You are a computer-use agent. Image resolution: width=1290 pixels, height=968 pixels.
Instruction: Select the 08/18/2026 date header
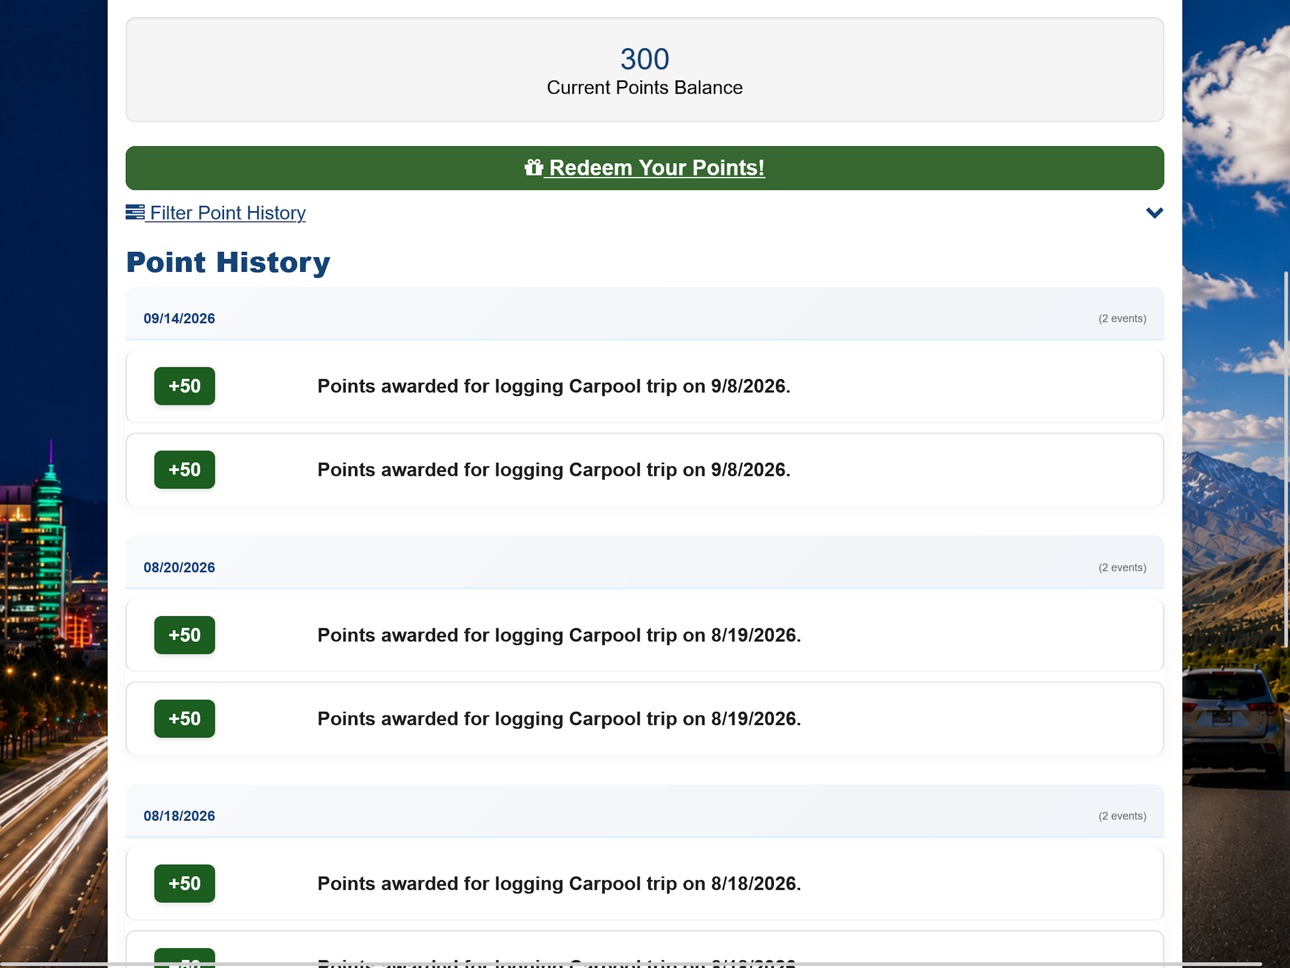179,816
